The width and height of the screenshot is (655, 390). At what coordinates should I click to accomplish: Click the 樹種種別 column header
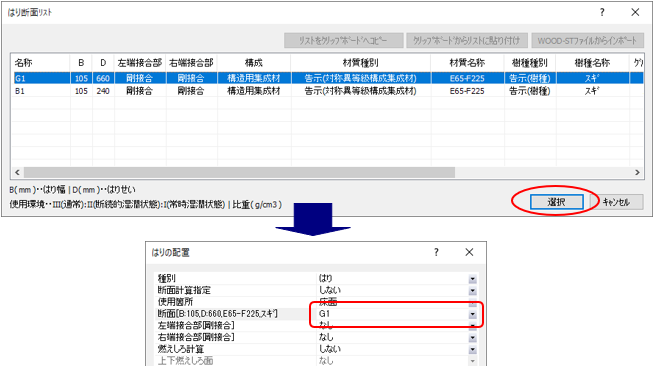(530, 63)
